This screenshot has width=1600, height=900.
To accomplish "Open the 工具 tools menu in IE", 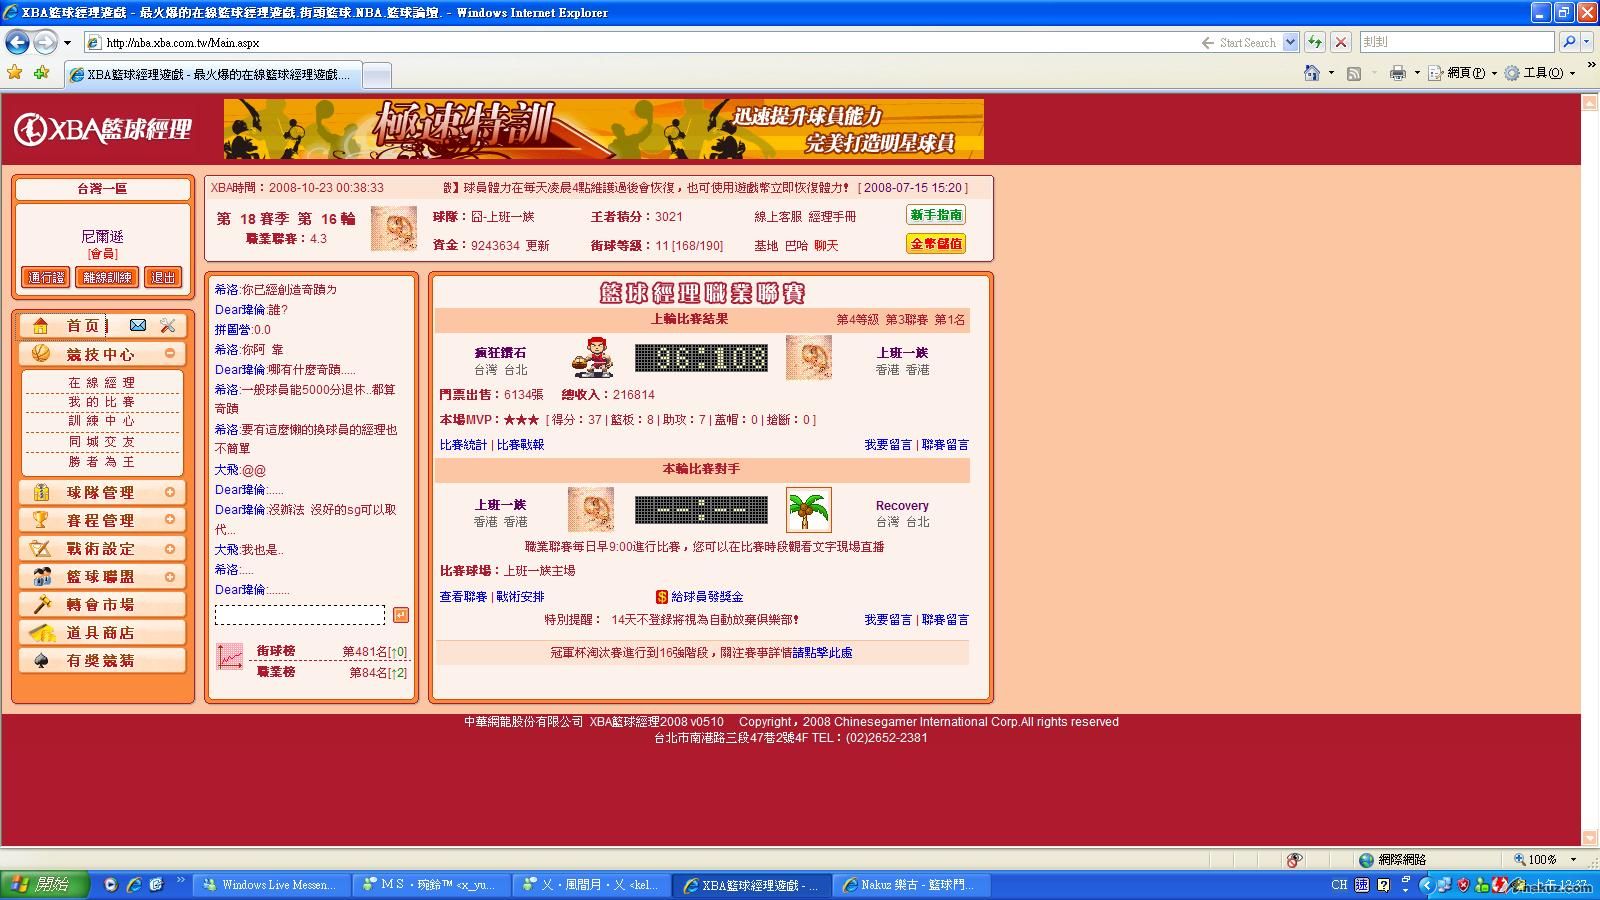I will click(x=1541, y=73).
